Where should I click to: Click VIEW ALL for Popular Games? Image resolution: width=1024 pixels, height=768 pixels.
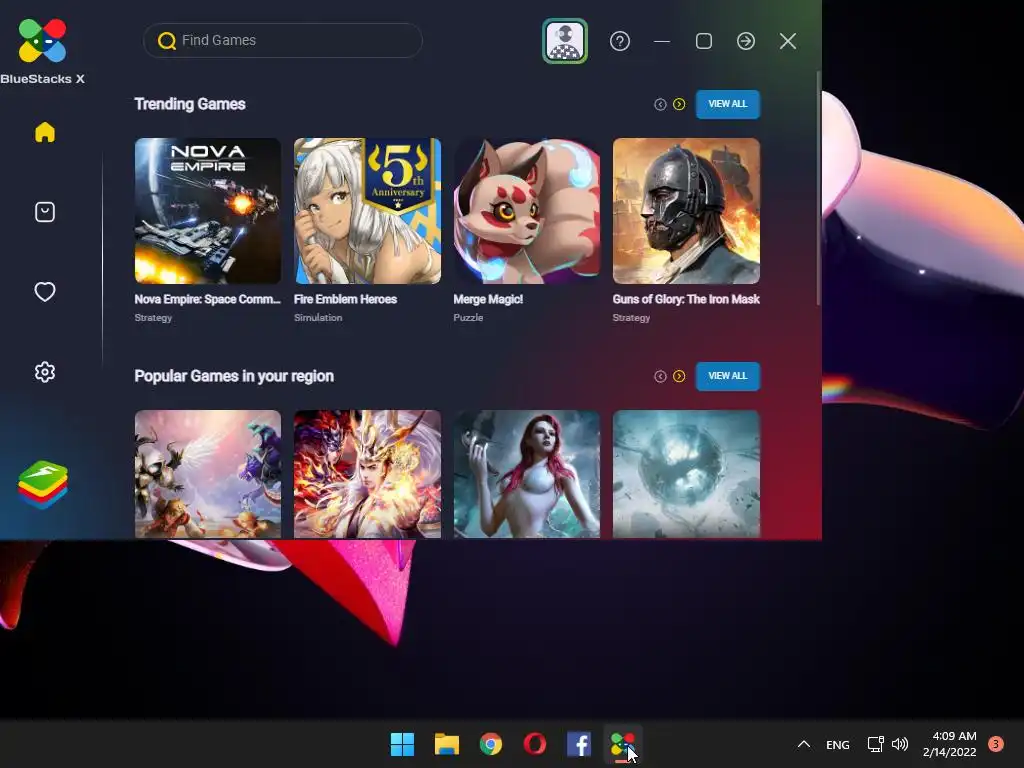pos(728,376)
